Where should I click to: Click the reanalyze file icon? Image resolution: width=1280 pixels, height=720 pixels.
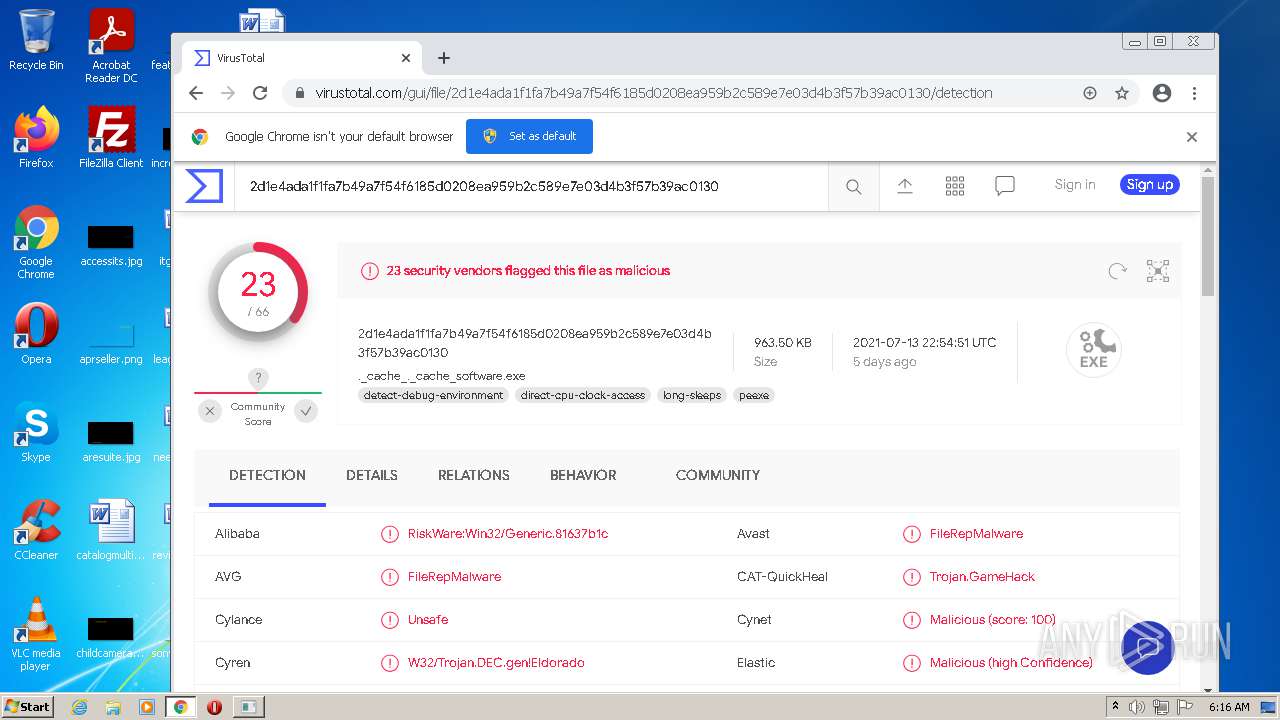pyautogui.click(x=1118, y=271)
